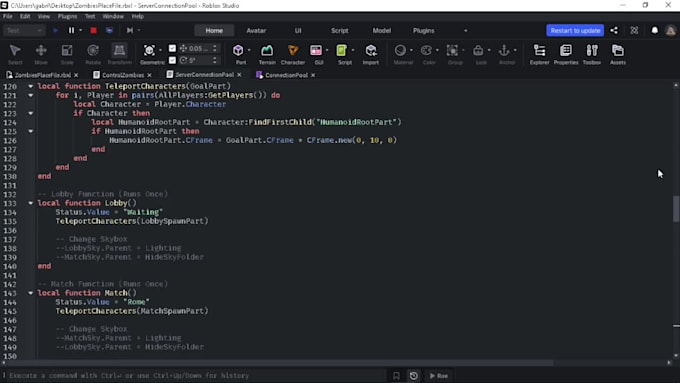The image size is (680, 383).
Task: Open the Properties panel
Action: [566, 54]
